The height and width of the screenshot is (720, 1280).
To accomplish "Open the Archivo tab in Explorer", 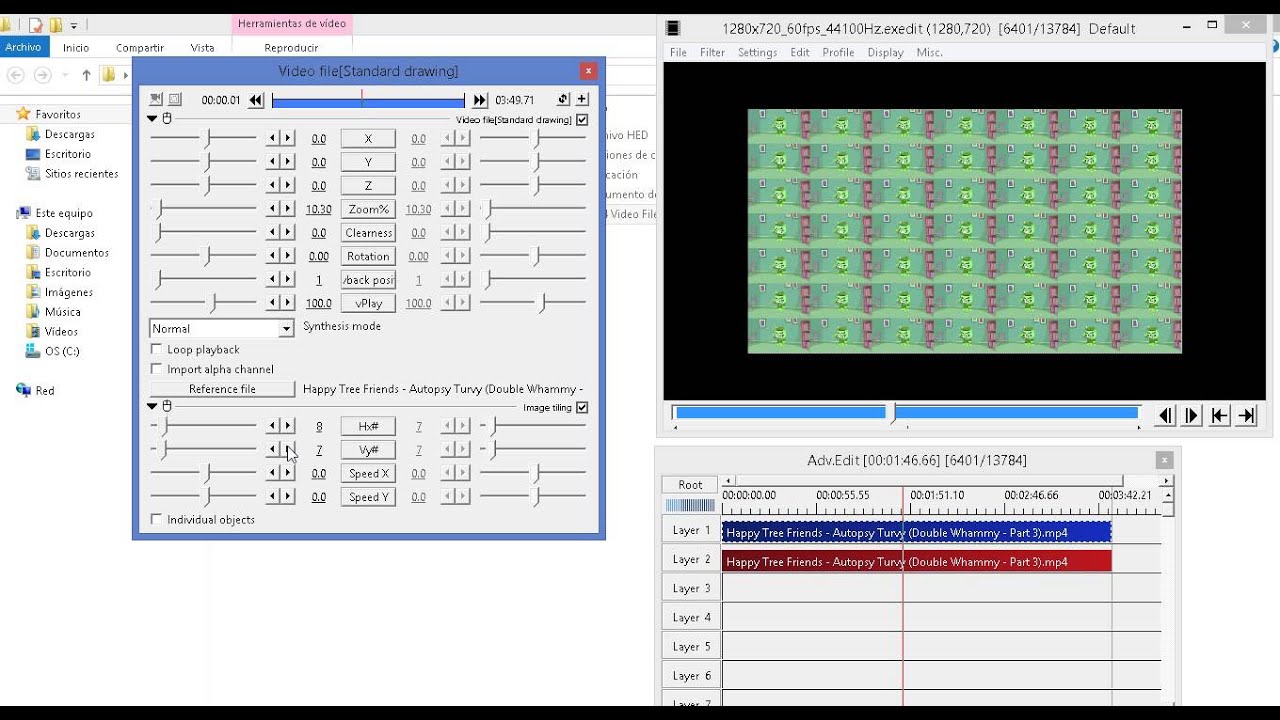I will pyautogui.click(x=23, y=47).
